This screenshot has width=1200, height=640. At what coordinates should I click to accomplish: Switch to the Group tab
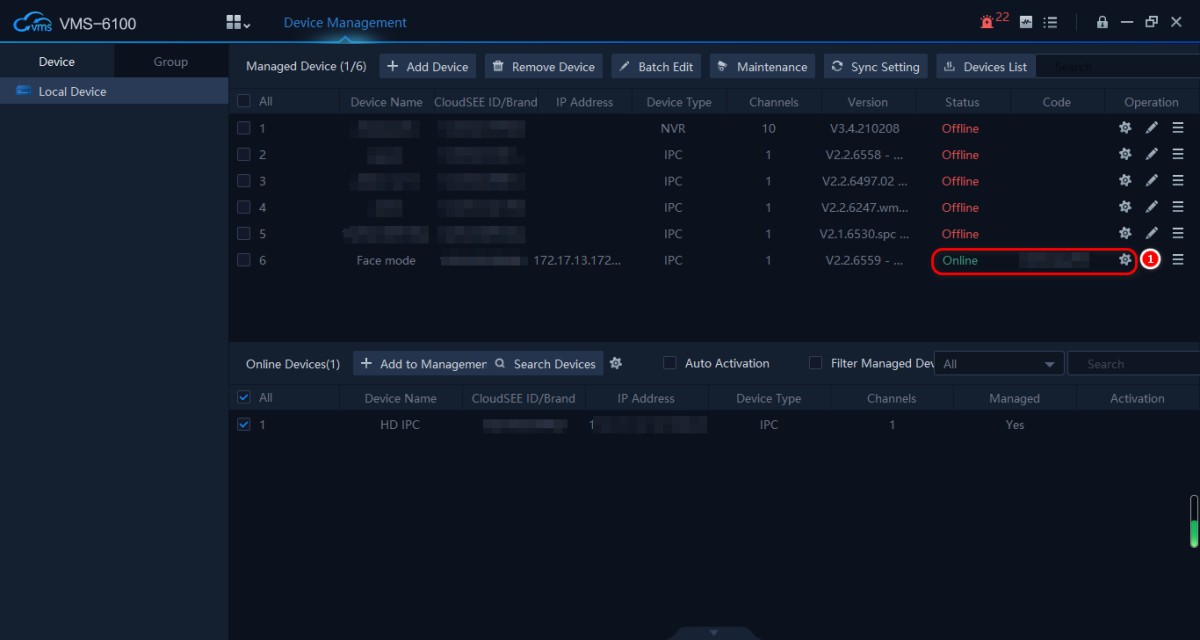coord(171,62)
